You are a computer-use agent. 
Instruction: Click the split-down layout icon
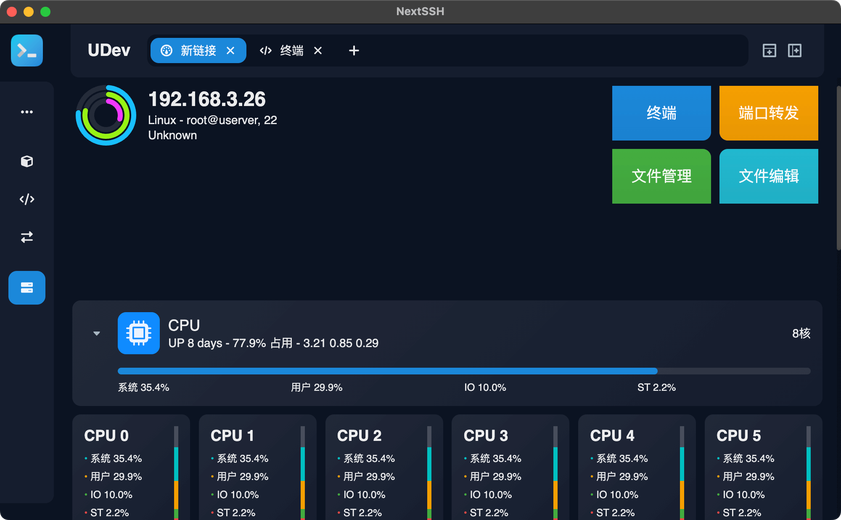click(x=769, y=50)
